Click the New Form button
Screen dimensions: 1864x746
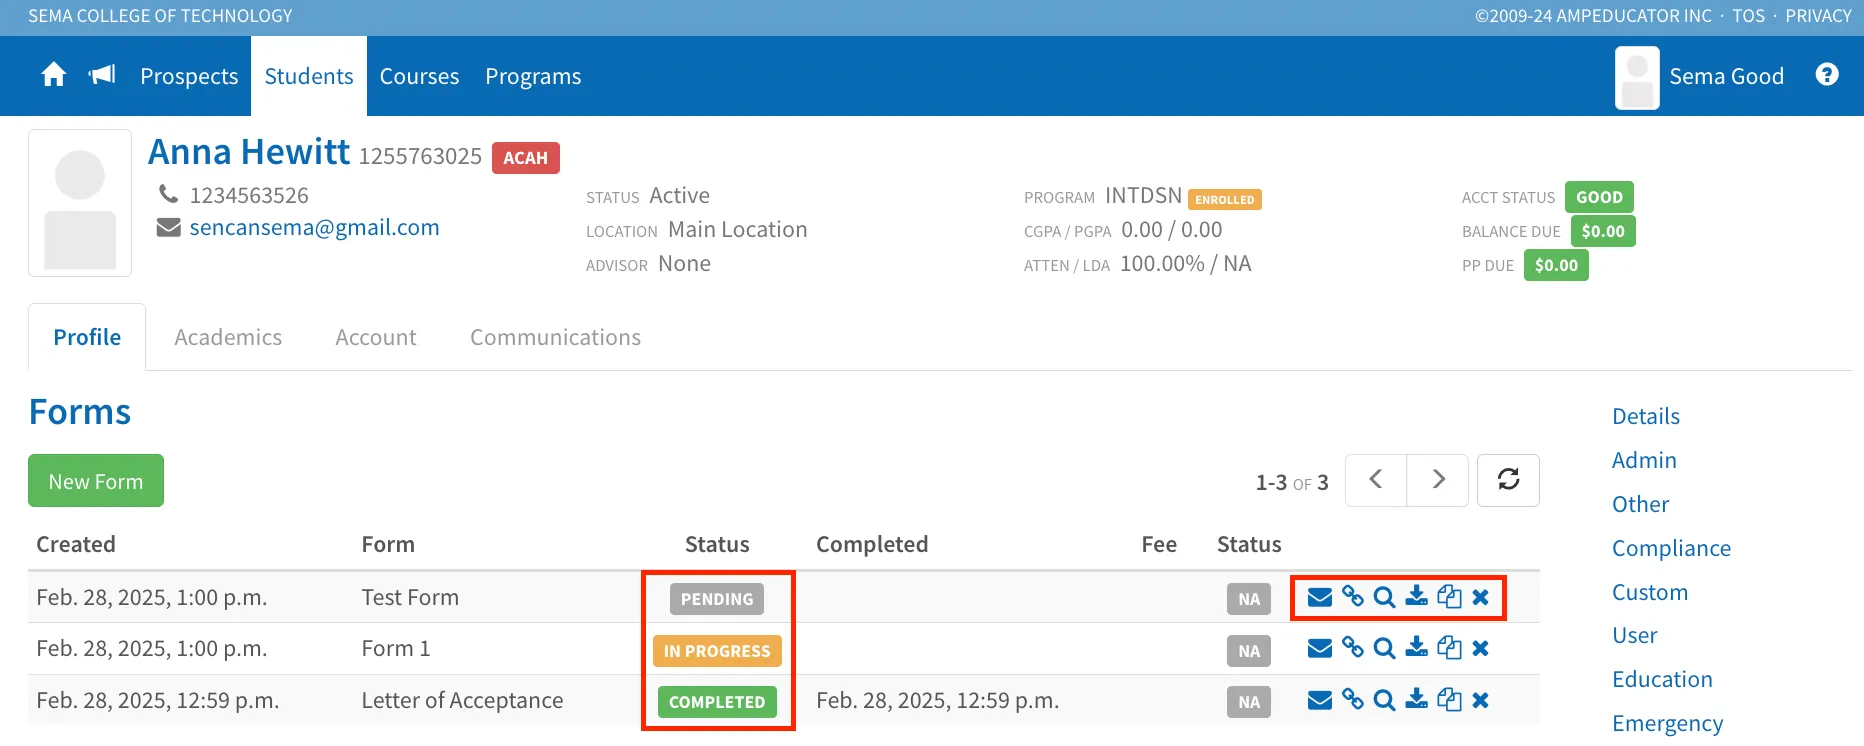(x=96, y=481)
